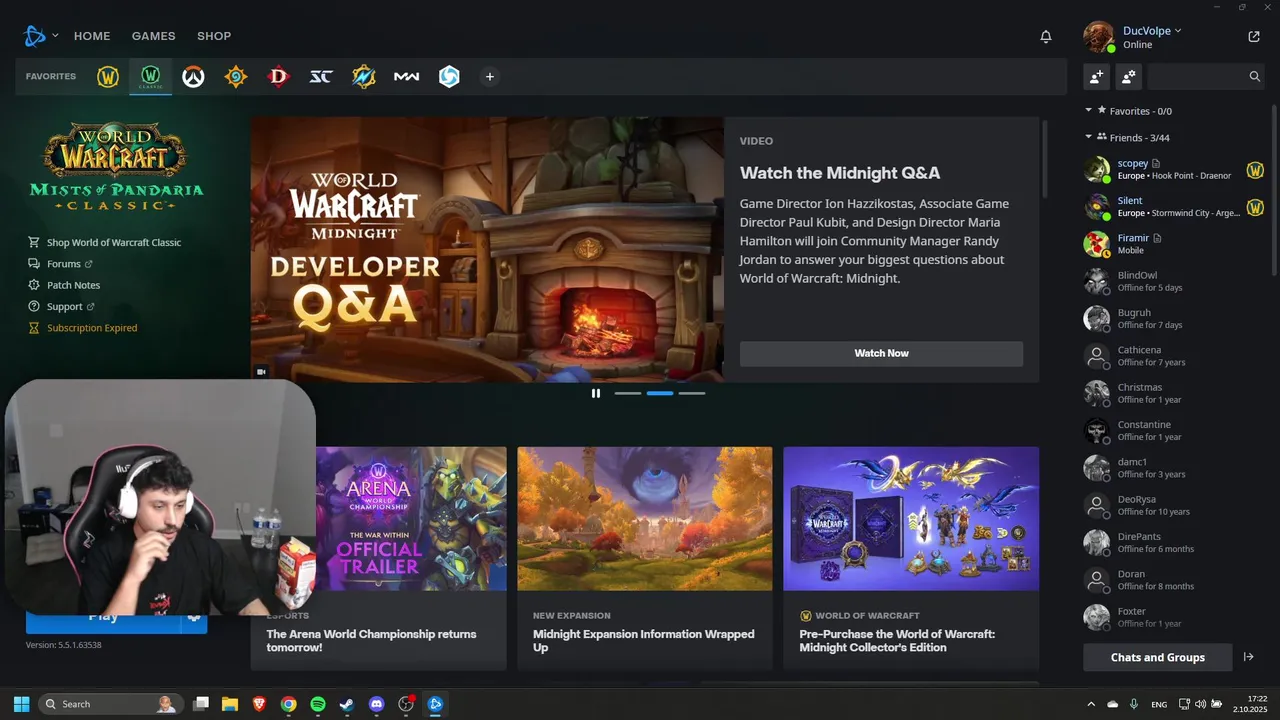The image size is (1280, 720).
Task: Open the Windows Start menu
Action: [x=21, y=704]
